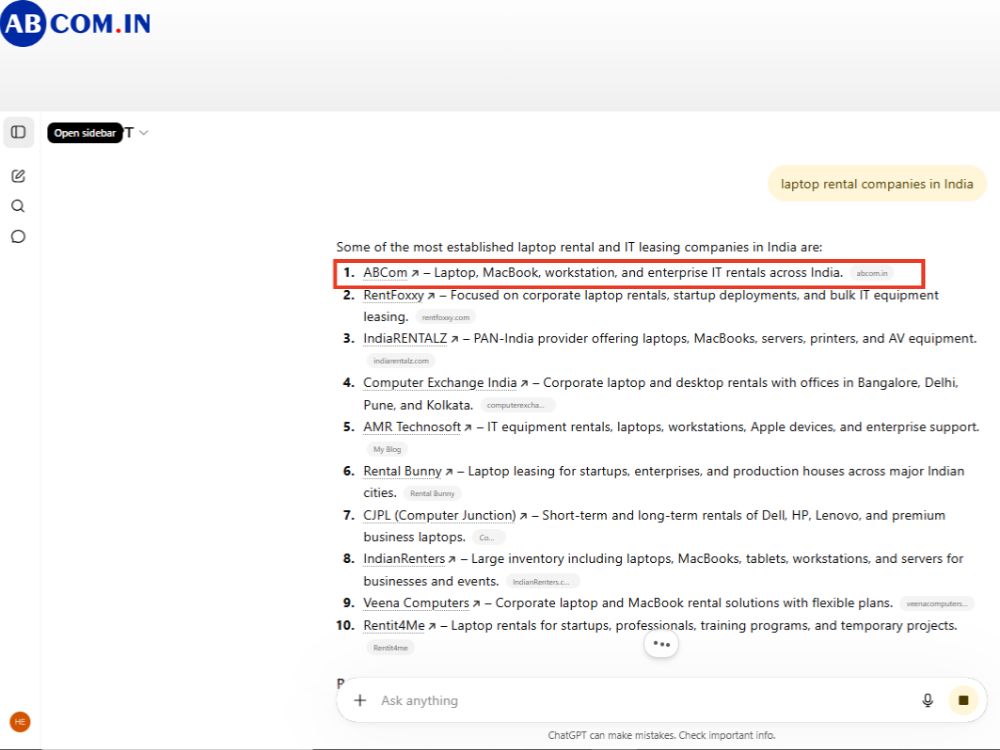Click the orange user profile avatar
The image size is (1000, 750).
(x=20, y=721)
